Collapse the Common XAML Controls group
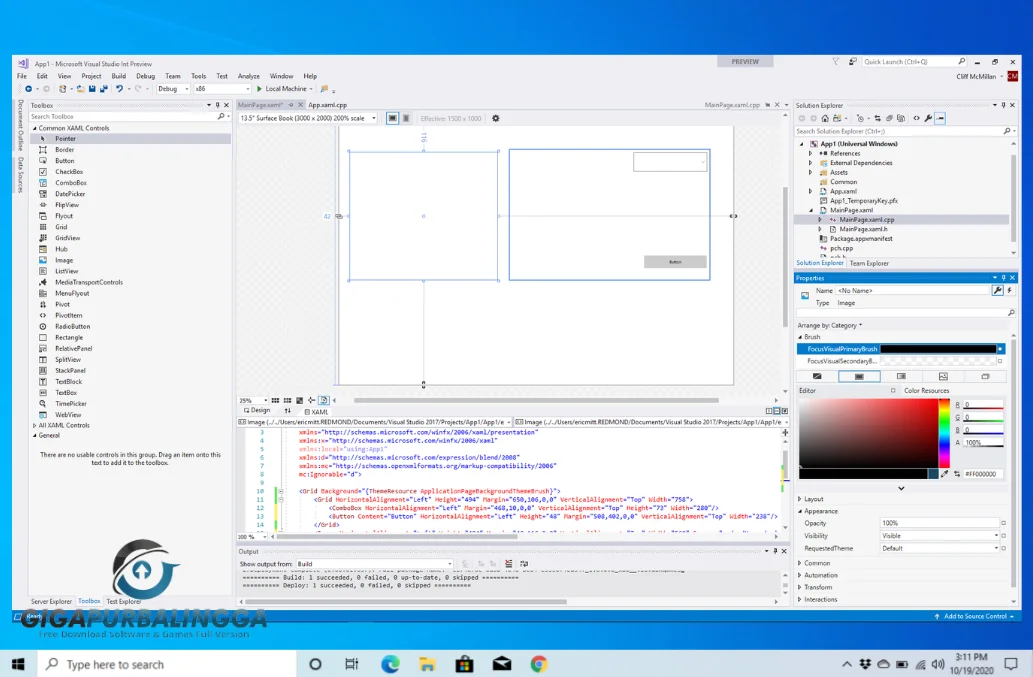This screenshot has width=1033, height=677. point(35,128)
